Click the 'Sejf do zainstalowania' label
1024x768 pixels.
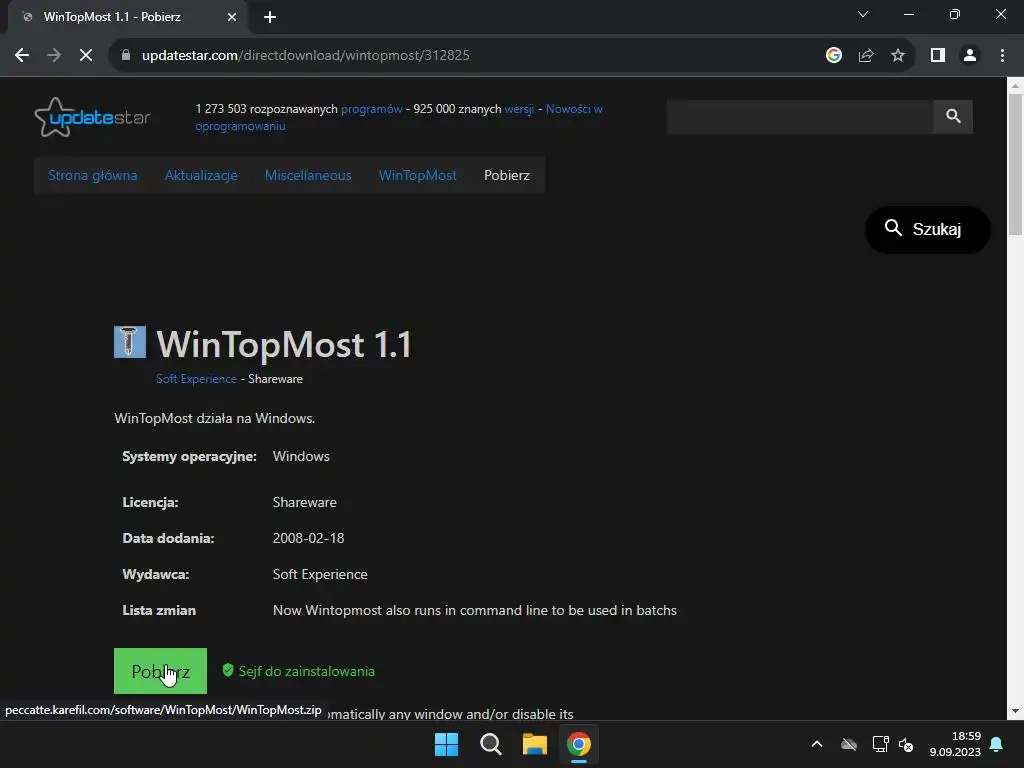[306, 671]
